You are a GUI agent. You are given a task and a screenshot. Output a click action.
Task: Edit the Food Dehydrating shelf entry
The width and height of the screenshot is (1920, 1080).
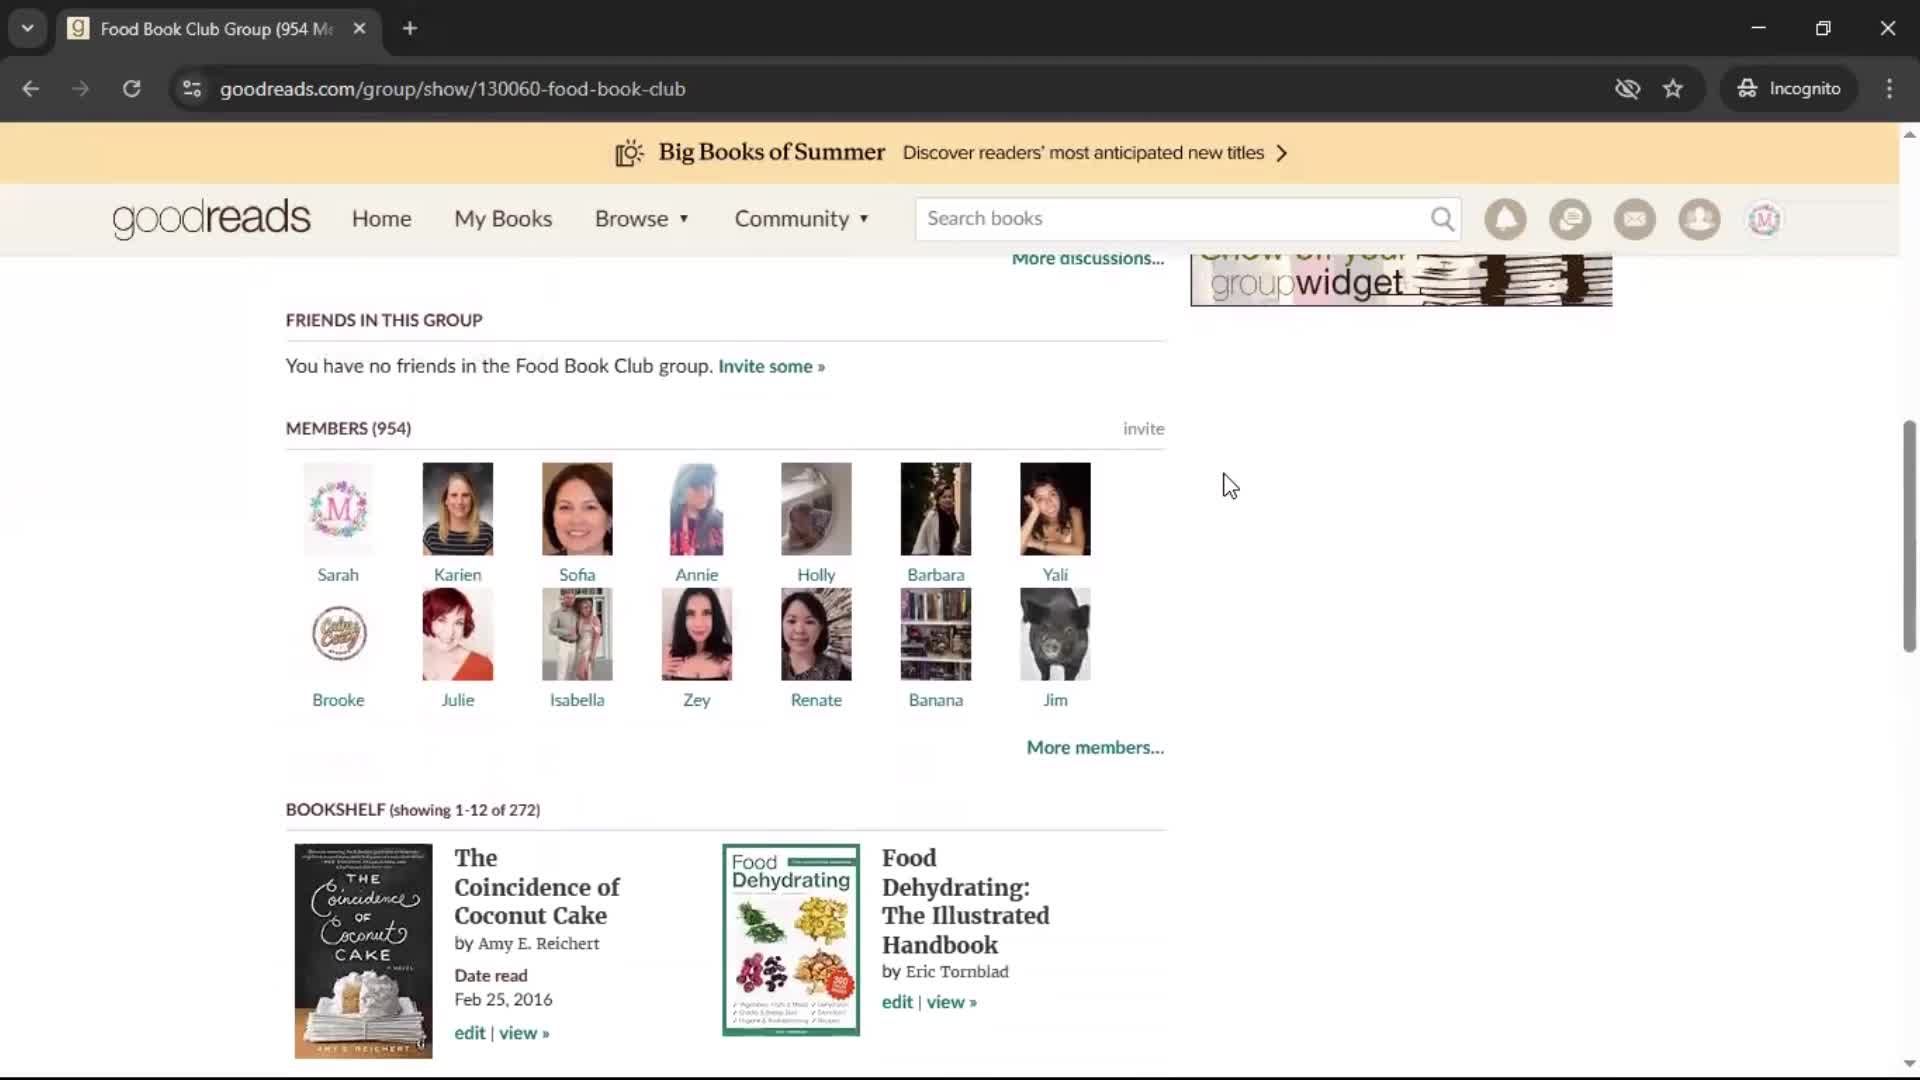[897, 1002]
